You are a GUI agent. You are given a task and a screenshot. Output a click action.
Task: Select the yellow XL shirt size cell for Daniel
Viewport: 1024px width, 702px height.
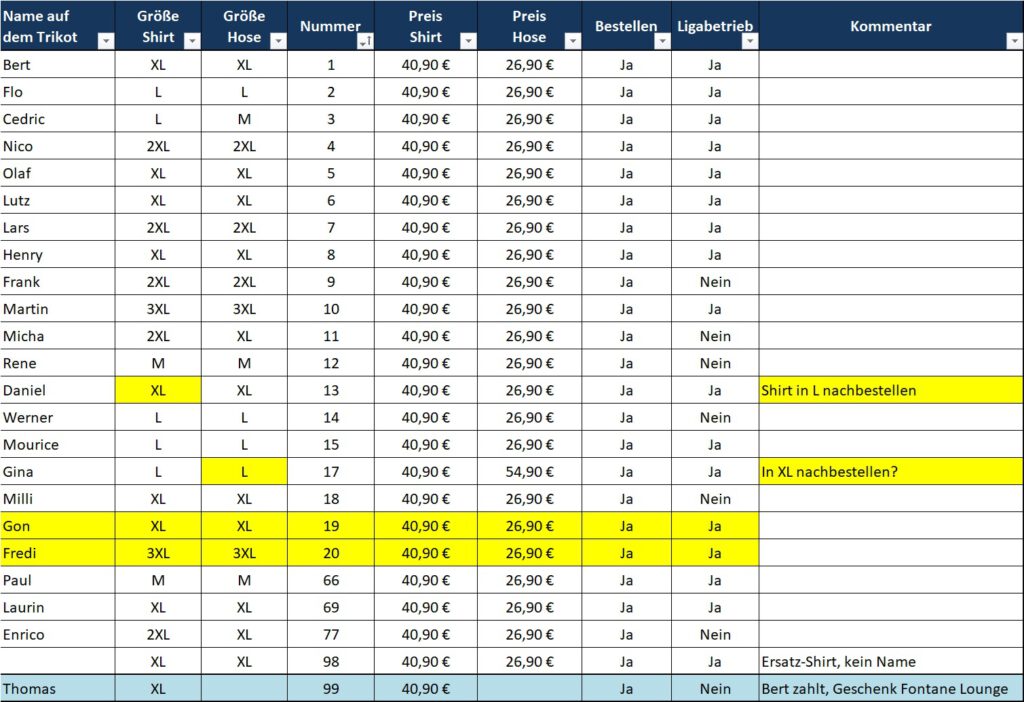point(158,390)
